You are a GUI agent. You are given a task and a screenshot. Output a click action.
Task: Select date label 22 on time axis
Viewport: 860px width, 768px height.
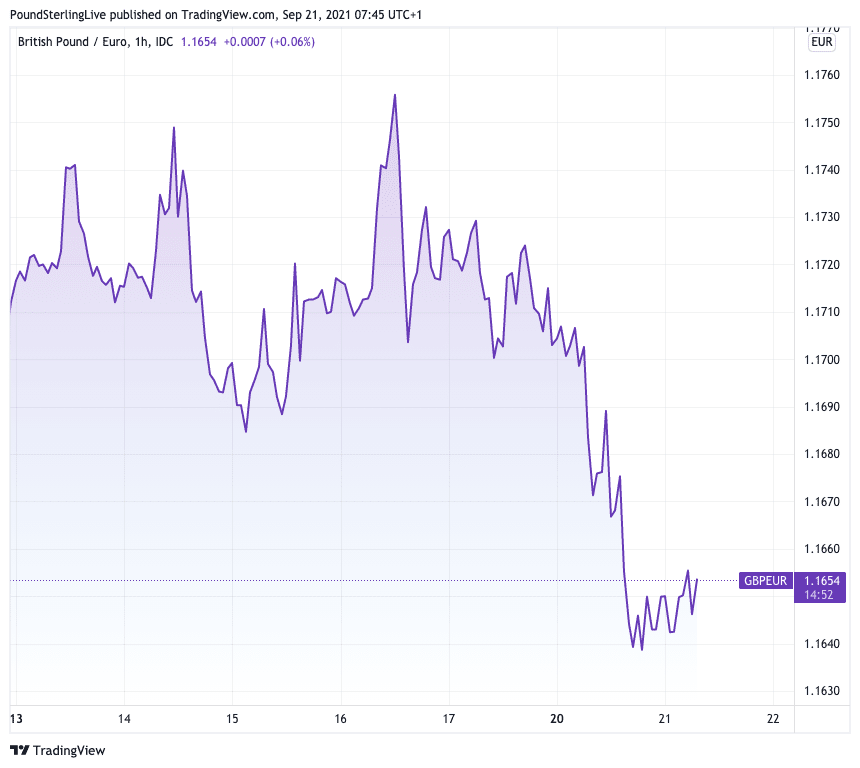pos(773,718)
